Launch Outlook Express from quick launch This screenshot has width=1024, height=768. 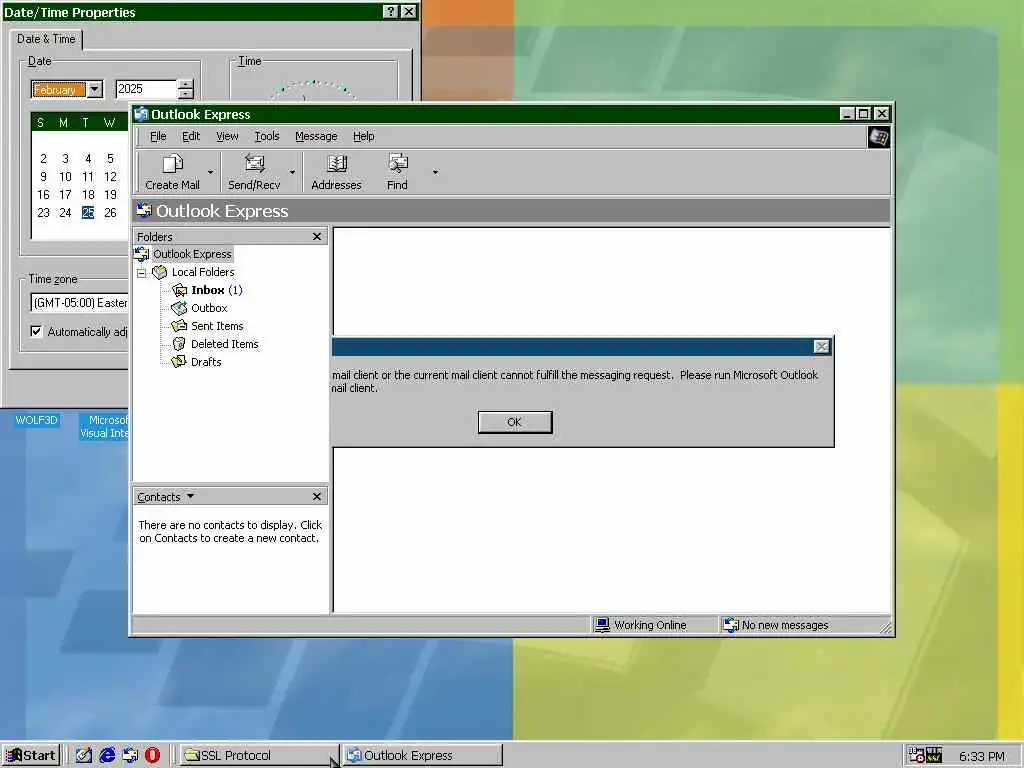pos(130,756)
